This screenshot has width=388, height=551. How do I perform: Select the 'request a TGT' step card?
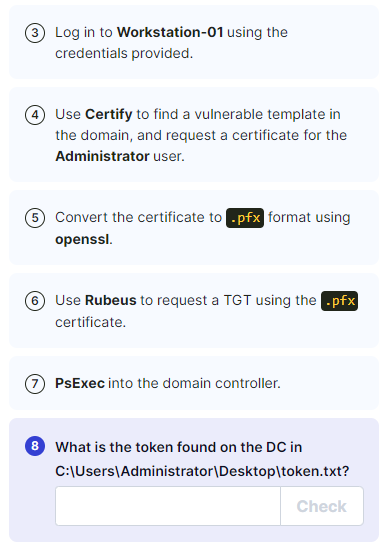(x=194, y=311)
